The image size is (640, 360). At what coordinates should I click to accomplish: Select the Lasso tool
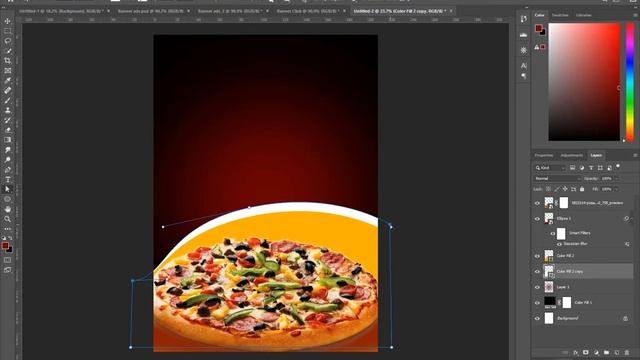click(x=7, y=41)
